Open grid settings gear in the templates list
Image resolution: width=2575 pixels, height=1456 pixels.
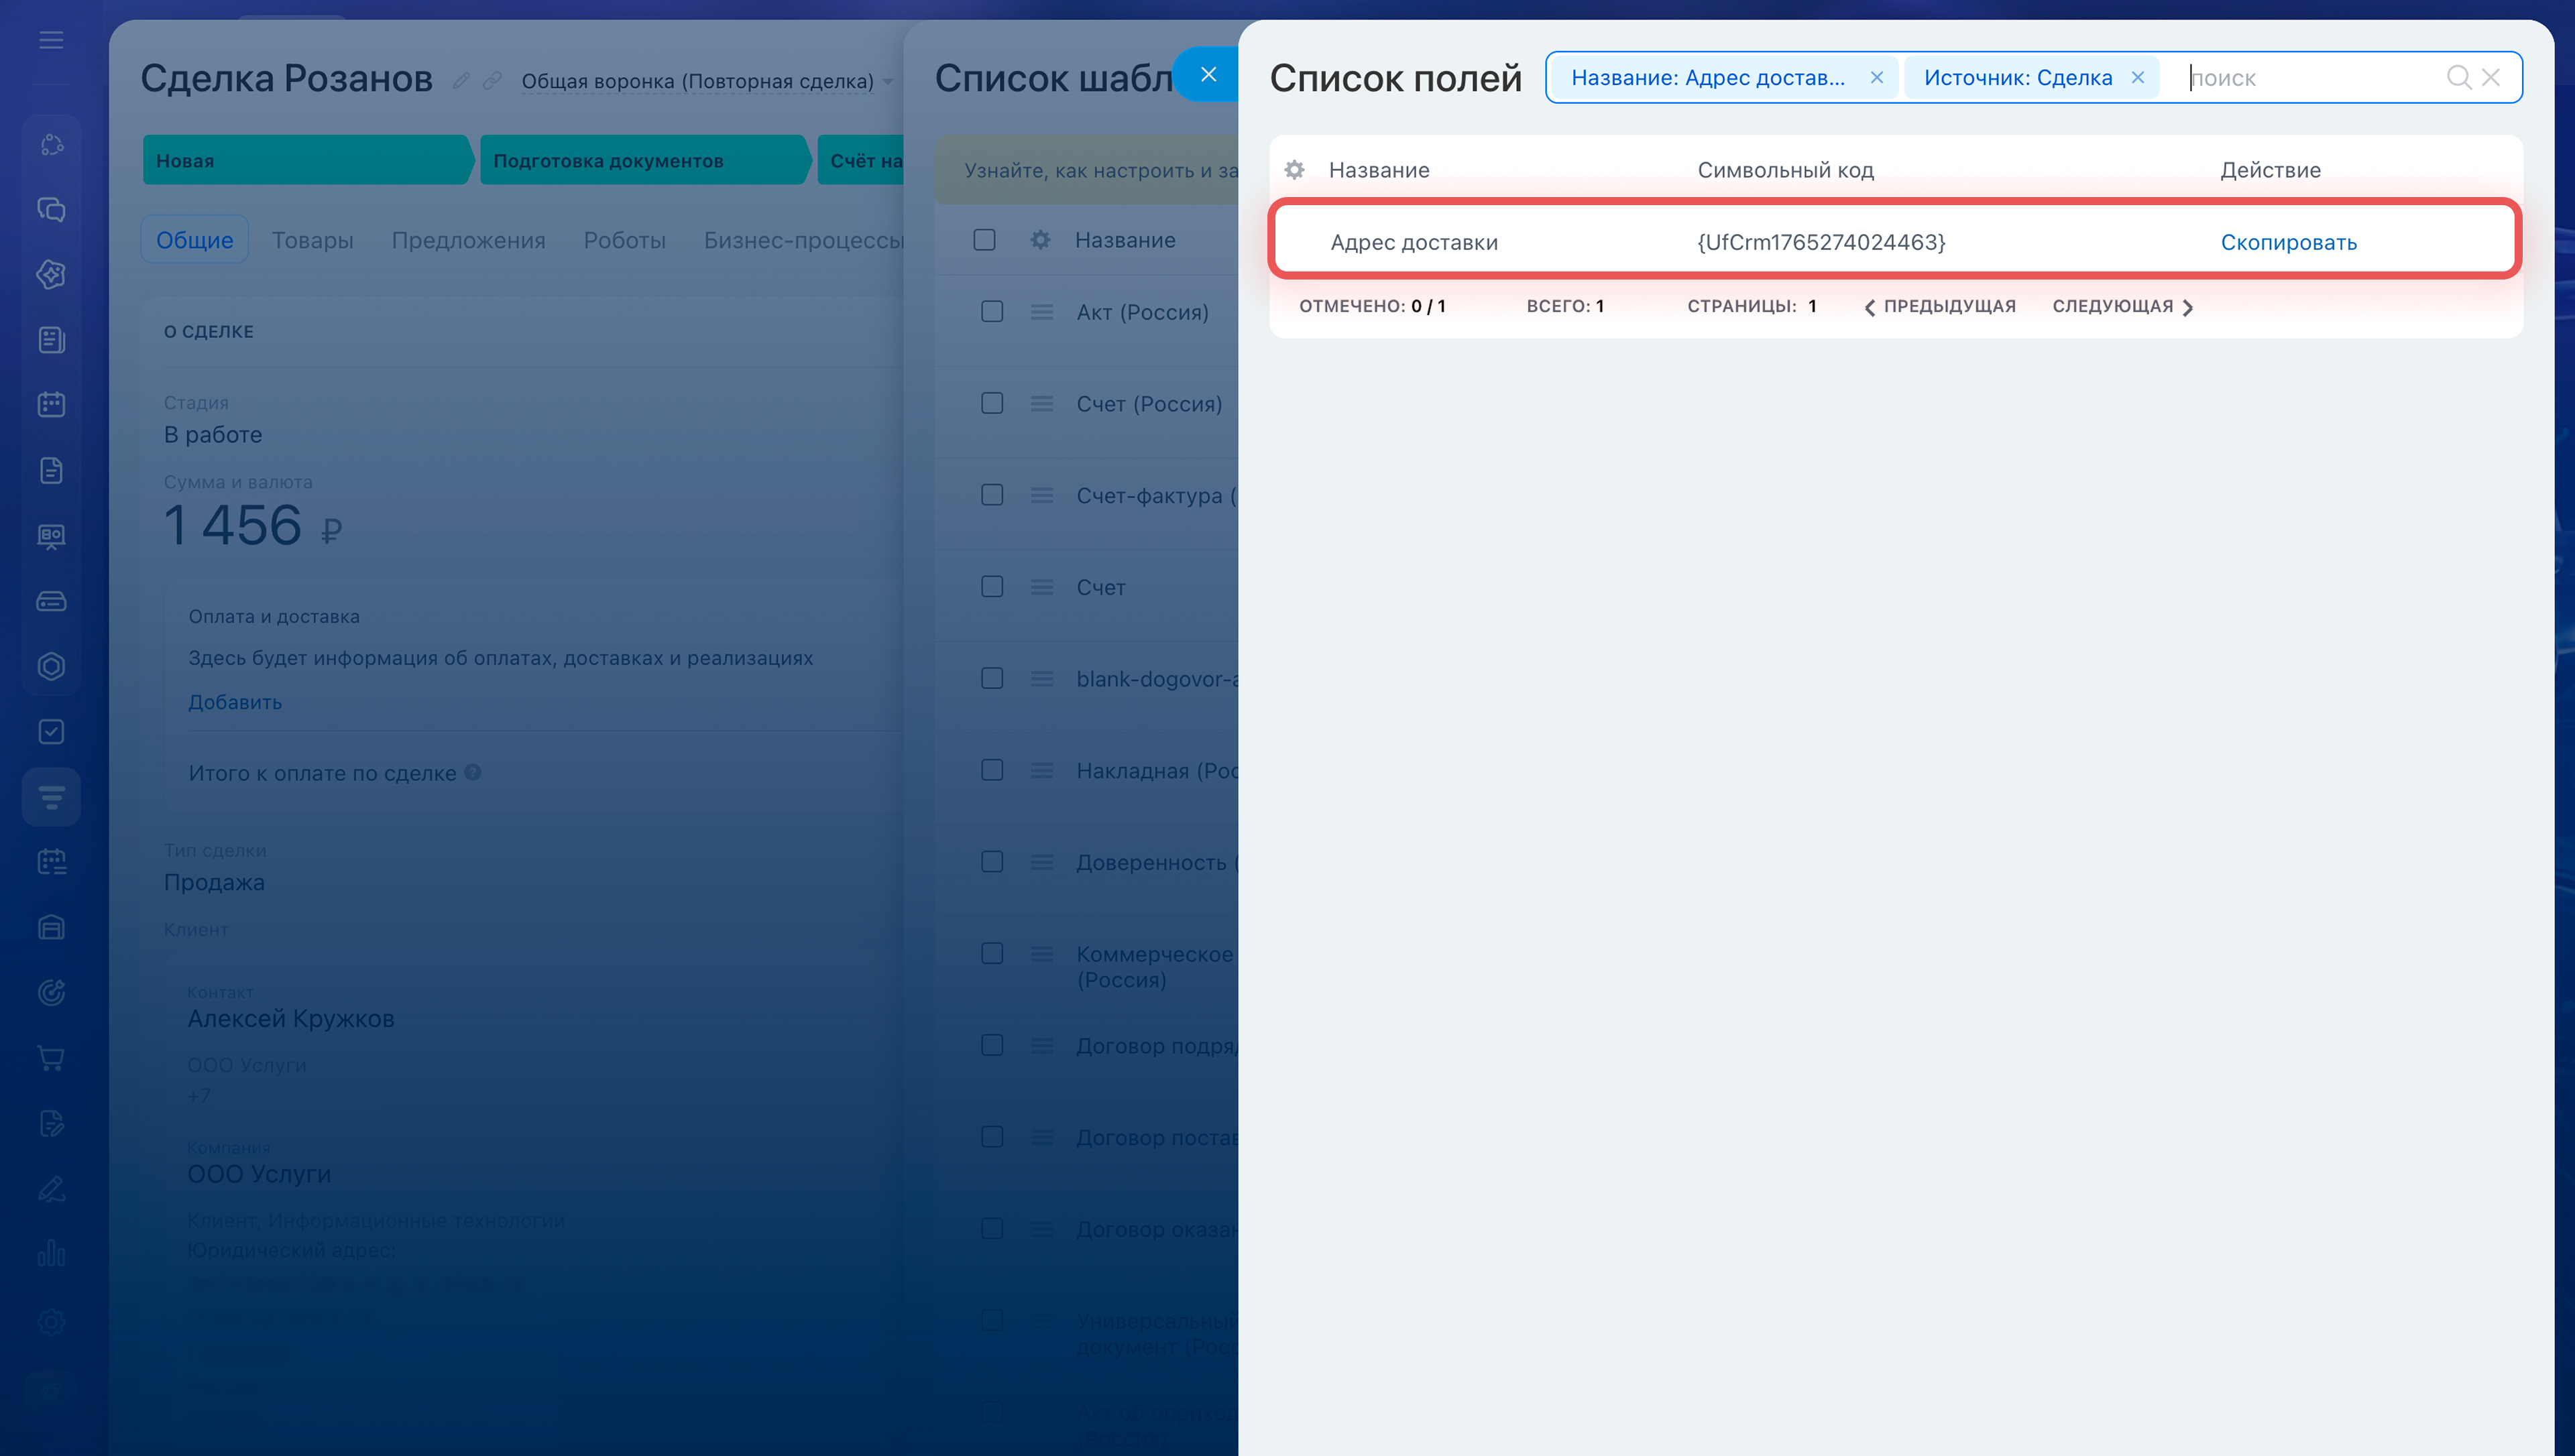(x=1040, y=240)
